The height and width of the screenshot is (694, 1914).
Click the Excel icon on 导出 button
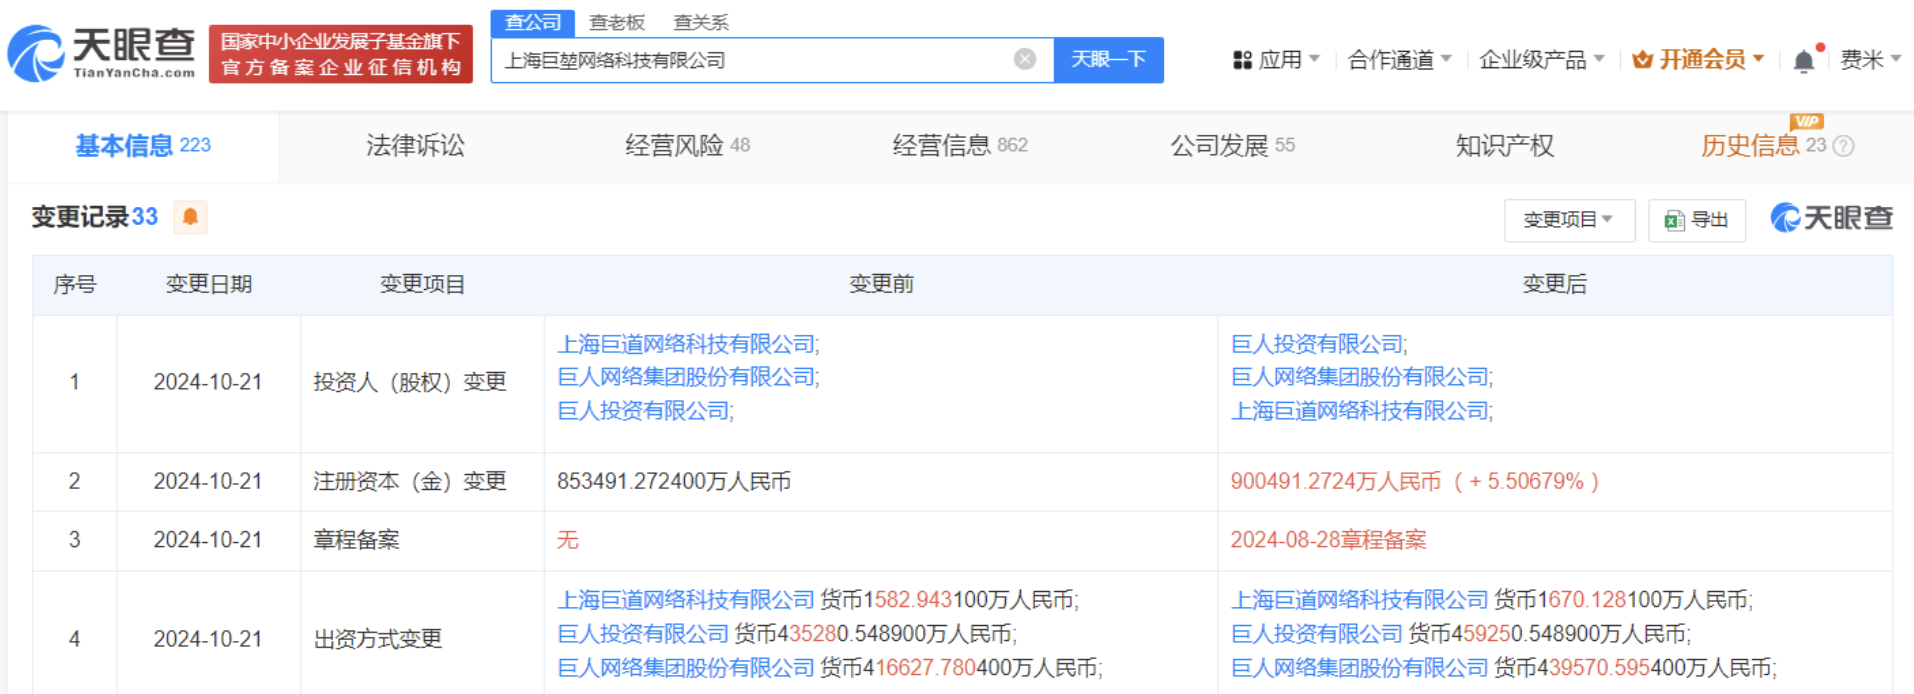[x=1673, y=221]
